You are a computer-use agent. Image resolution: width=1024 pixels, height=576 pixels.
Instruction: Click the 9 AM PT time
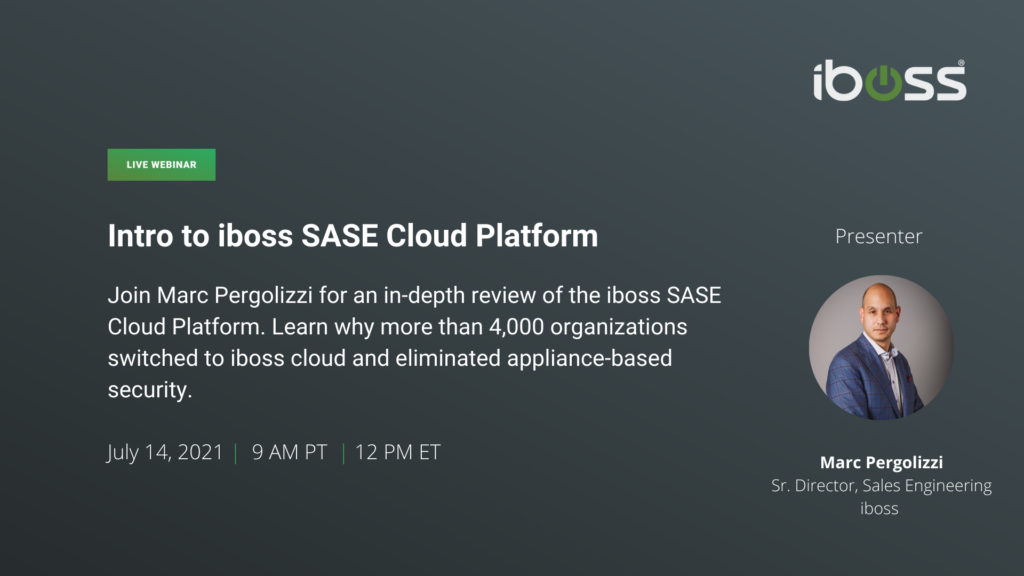[x=289, y=452]
